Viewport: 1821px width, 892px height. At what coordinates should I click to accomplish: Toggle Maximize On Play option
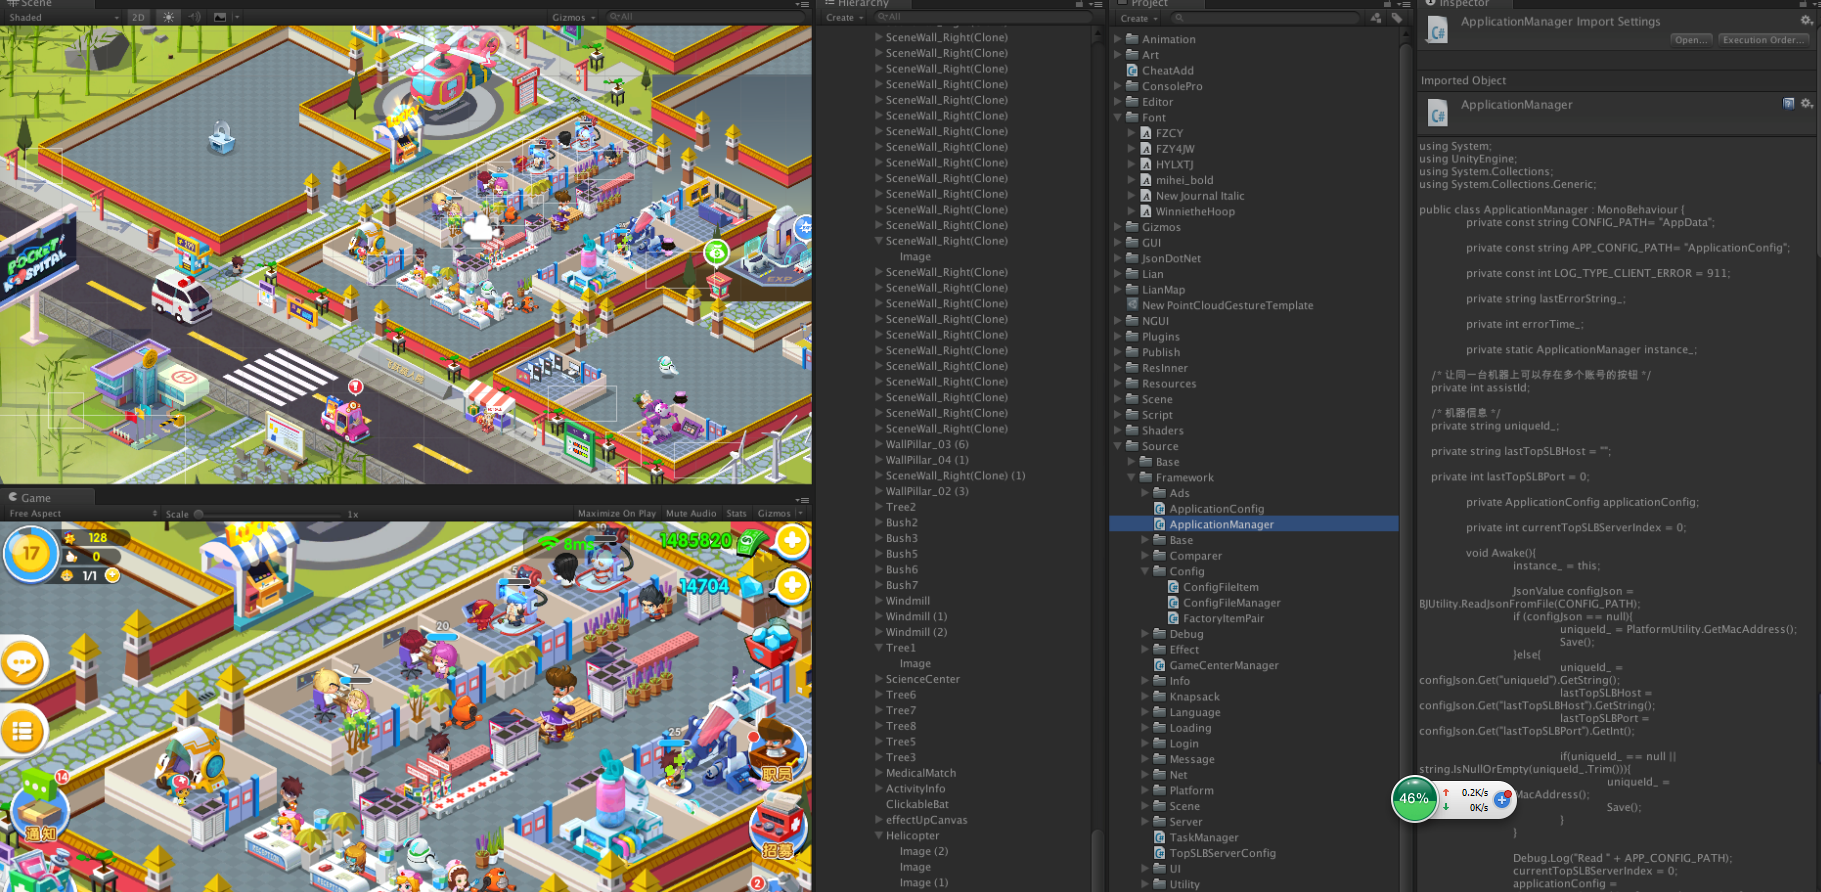click(617, 513)
